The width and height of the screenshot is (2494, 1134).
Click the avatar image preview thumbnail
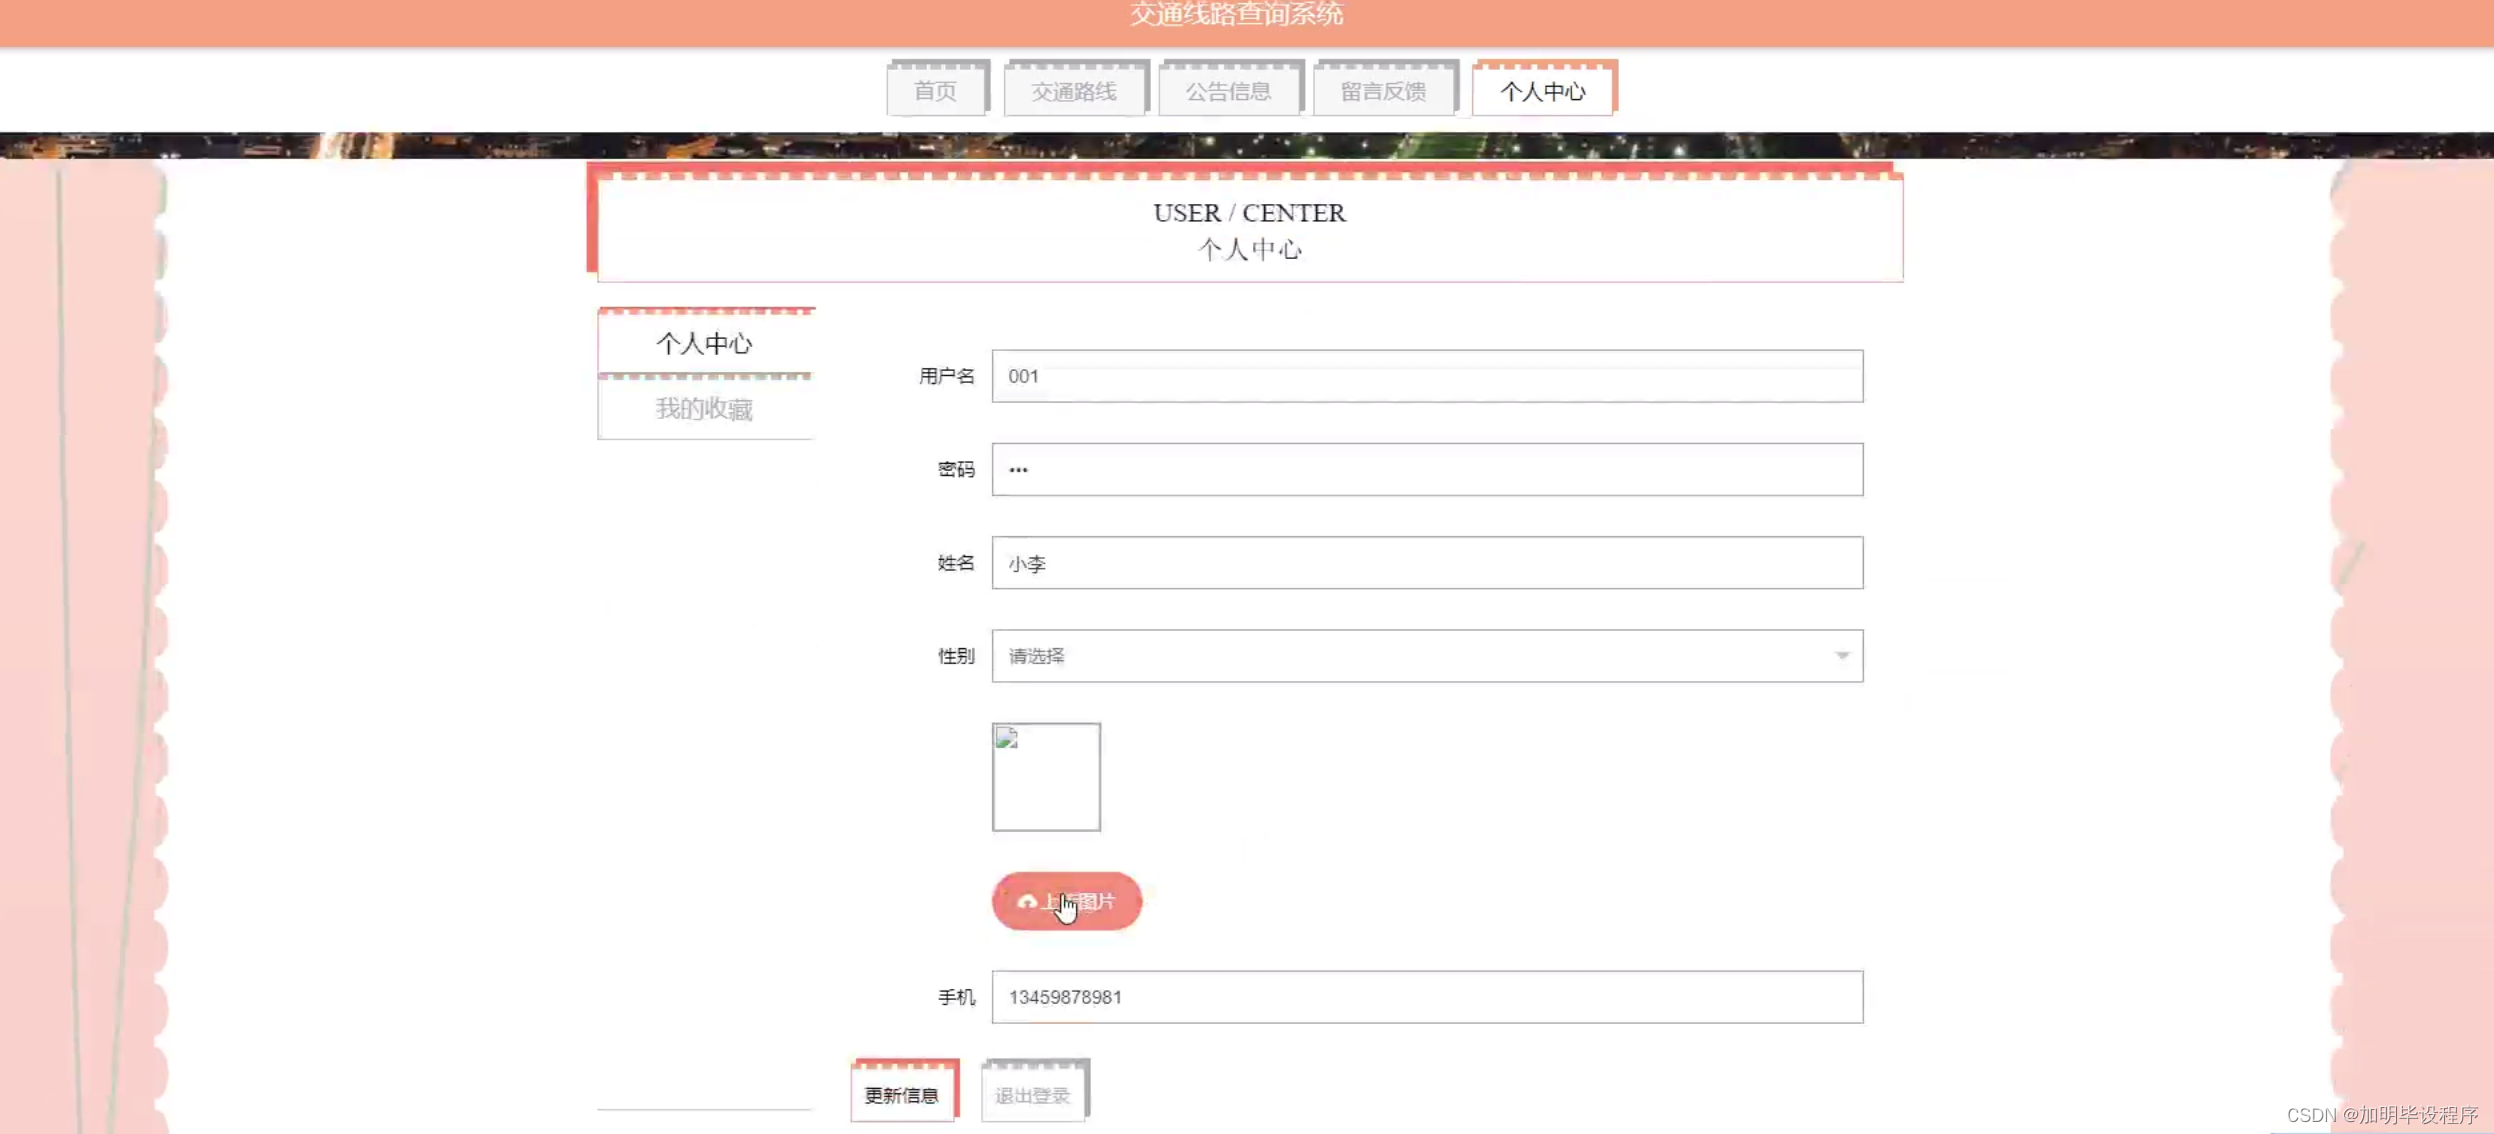(x=1046, y=777)
